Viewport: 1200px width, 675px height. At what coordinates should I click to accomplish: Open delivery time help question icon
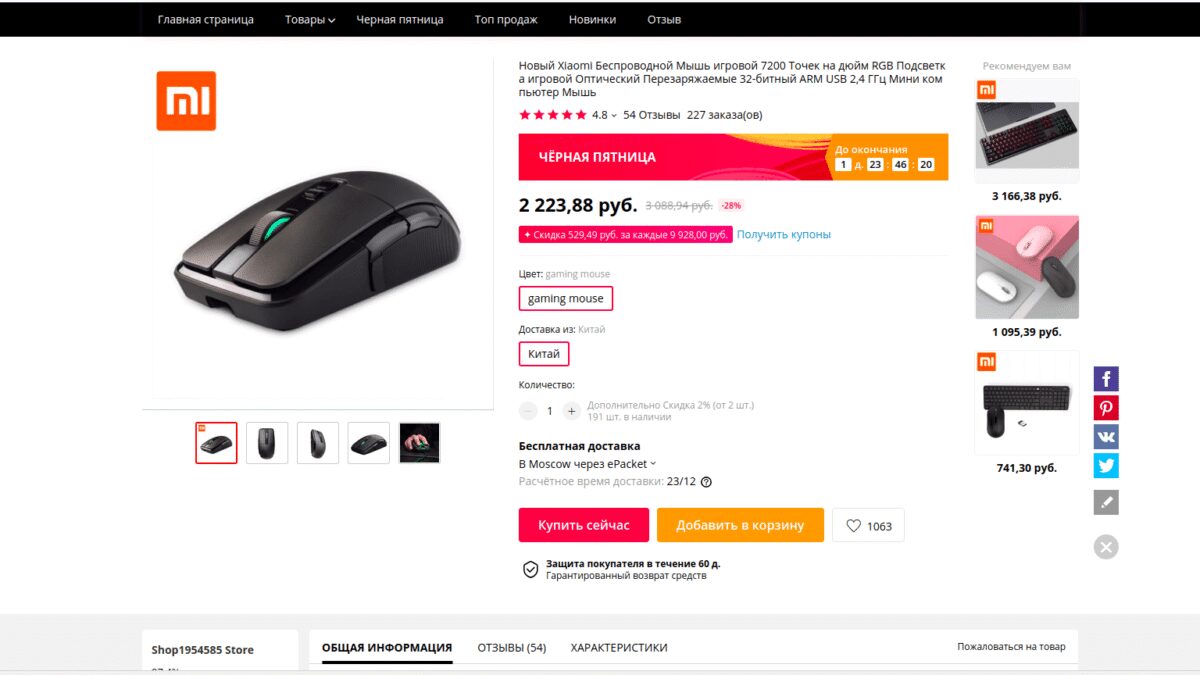706,482
